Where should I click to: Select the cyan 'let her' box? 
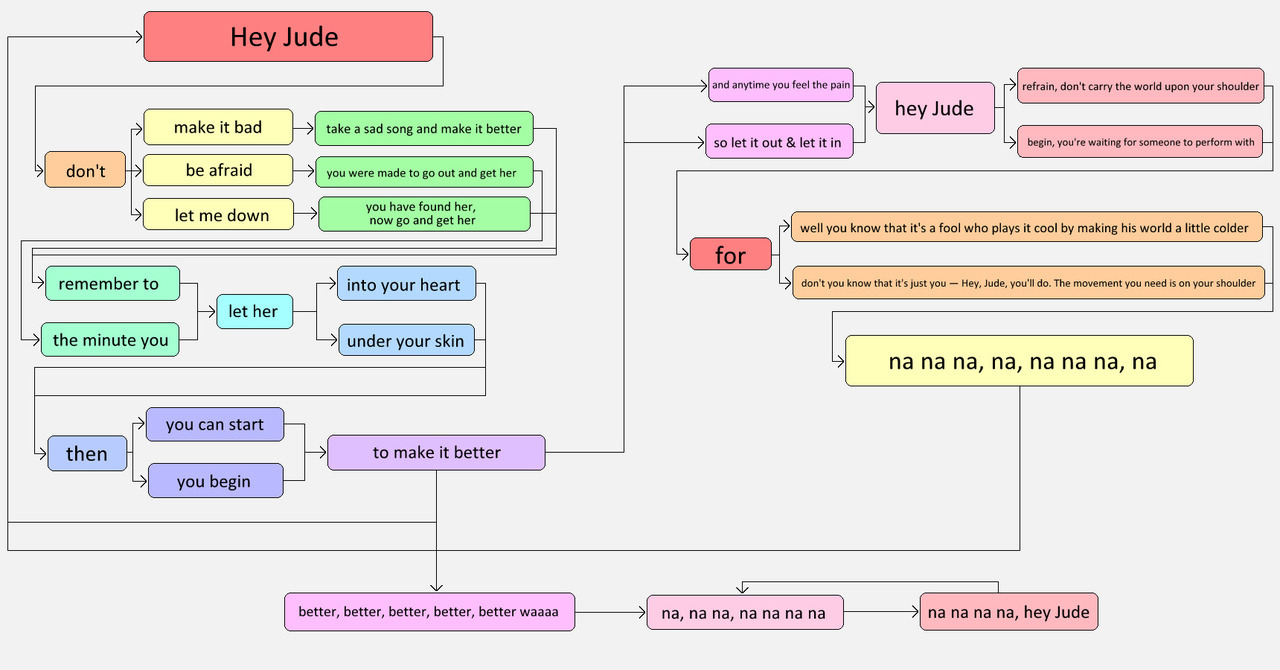coord(254,312)
